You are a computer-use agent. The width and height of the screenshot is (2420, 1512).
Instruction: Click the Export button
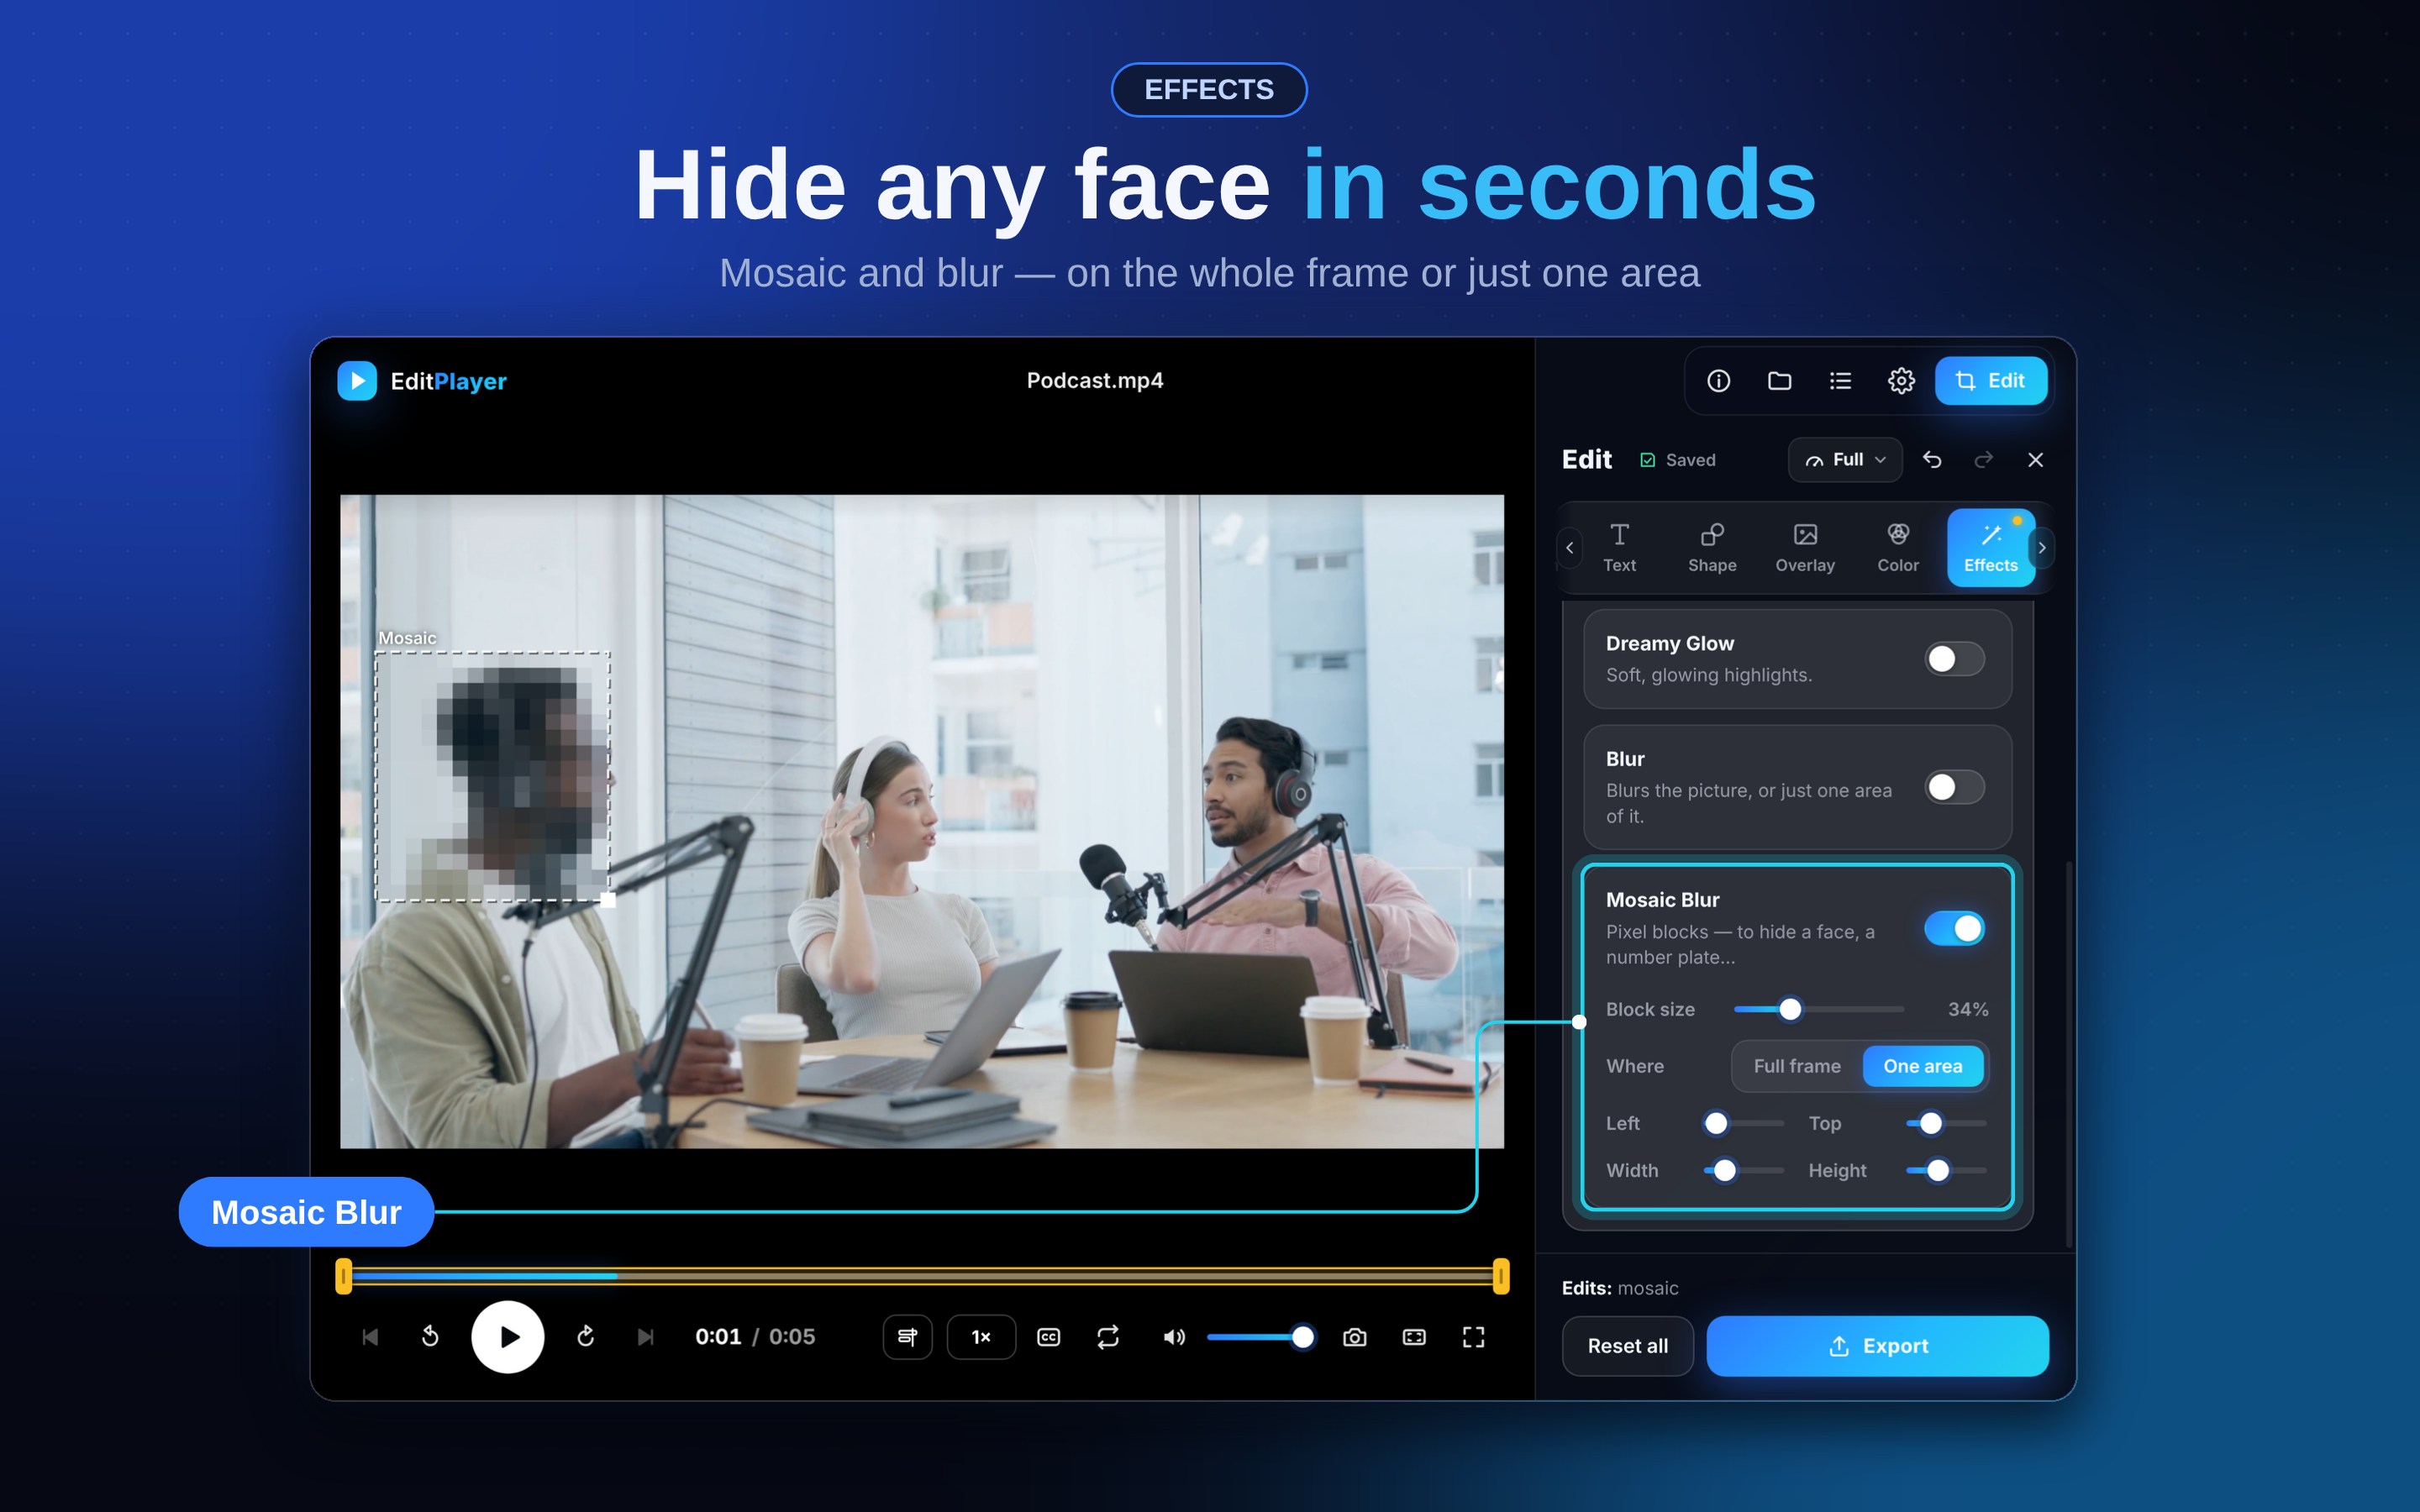(x=1877, y=1346)
